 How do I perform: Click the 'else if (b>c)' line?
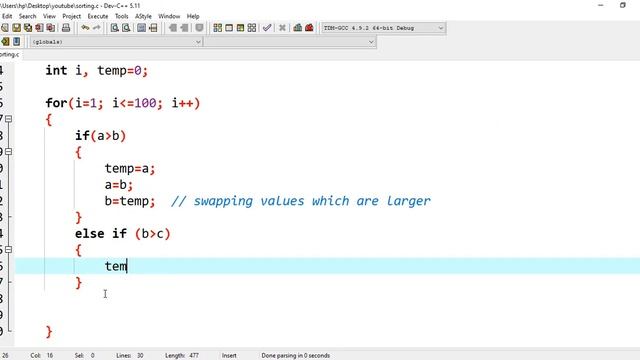point(122,233)
